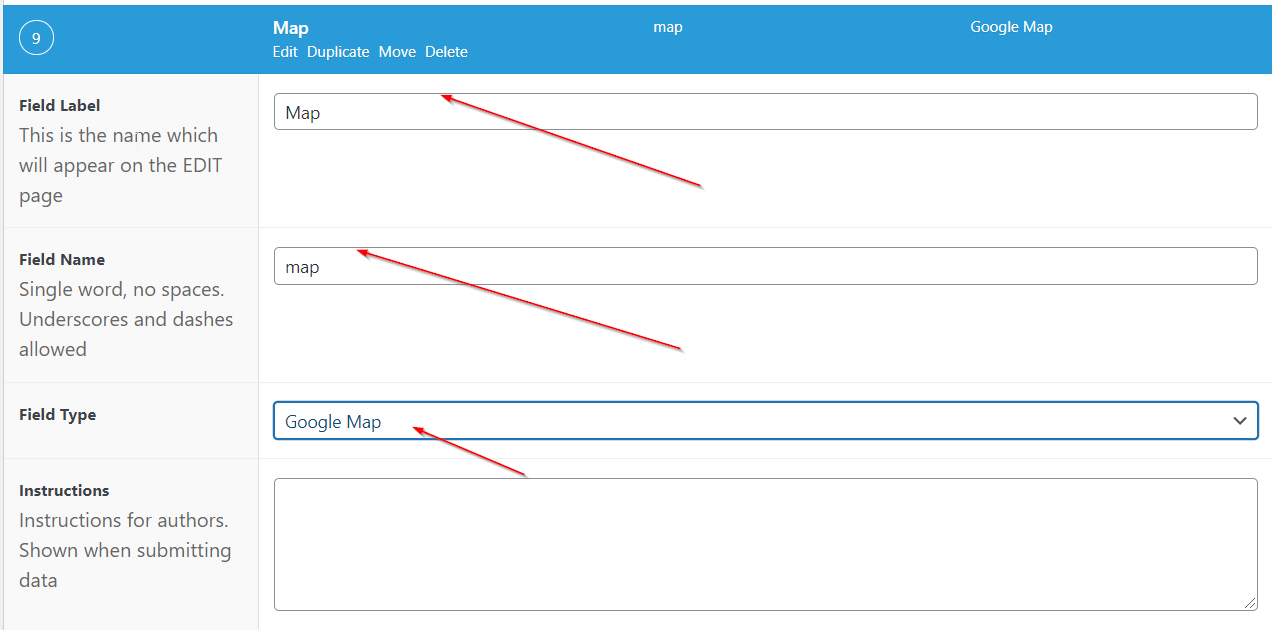Image resolution: width=1272 pixels, height=630 pixels.
Task: Click the Move link in field header
Action: click(397, 52)
